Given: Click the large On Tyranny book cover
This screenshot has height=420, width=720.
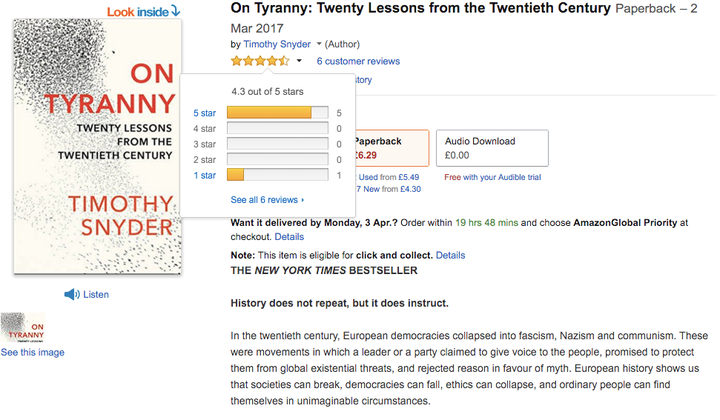Looking at the screenshot, I should coord(97,147).
